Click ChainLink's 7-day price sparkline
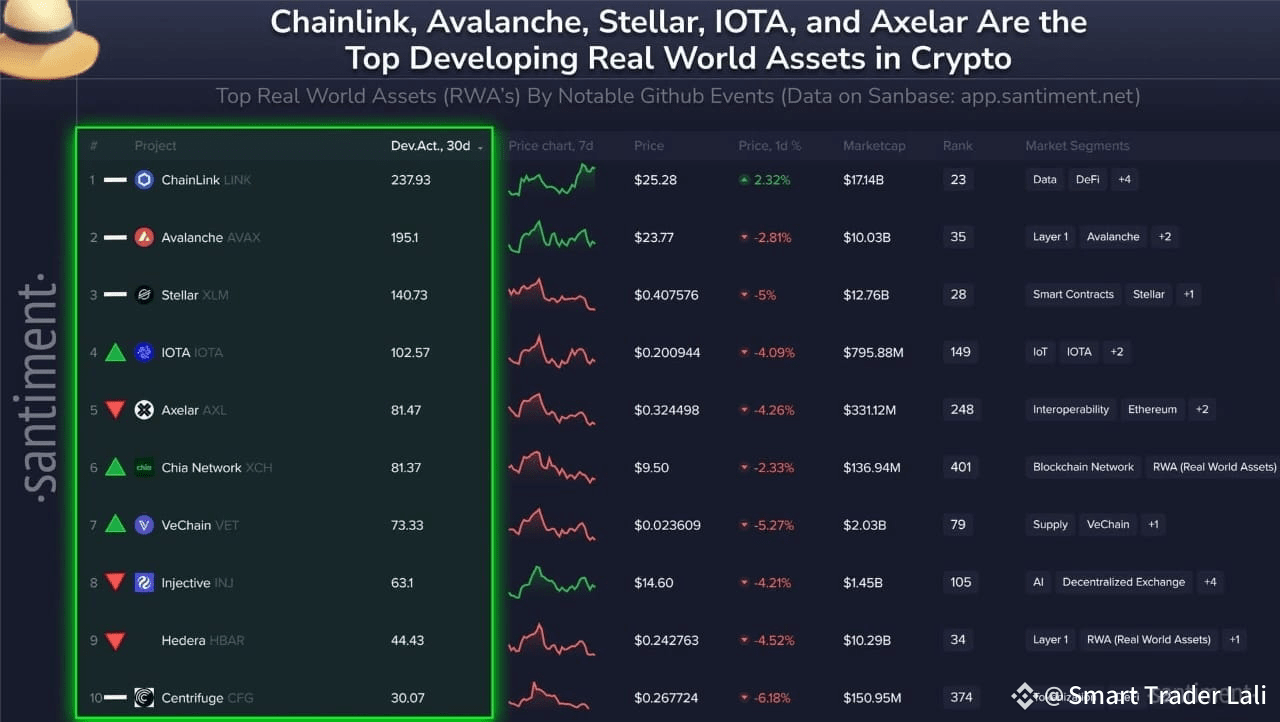Screen dimensions: 1280x722 [550, 180]
